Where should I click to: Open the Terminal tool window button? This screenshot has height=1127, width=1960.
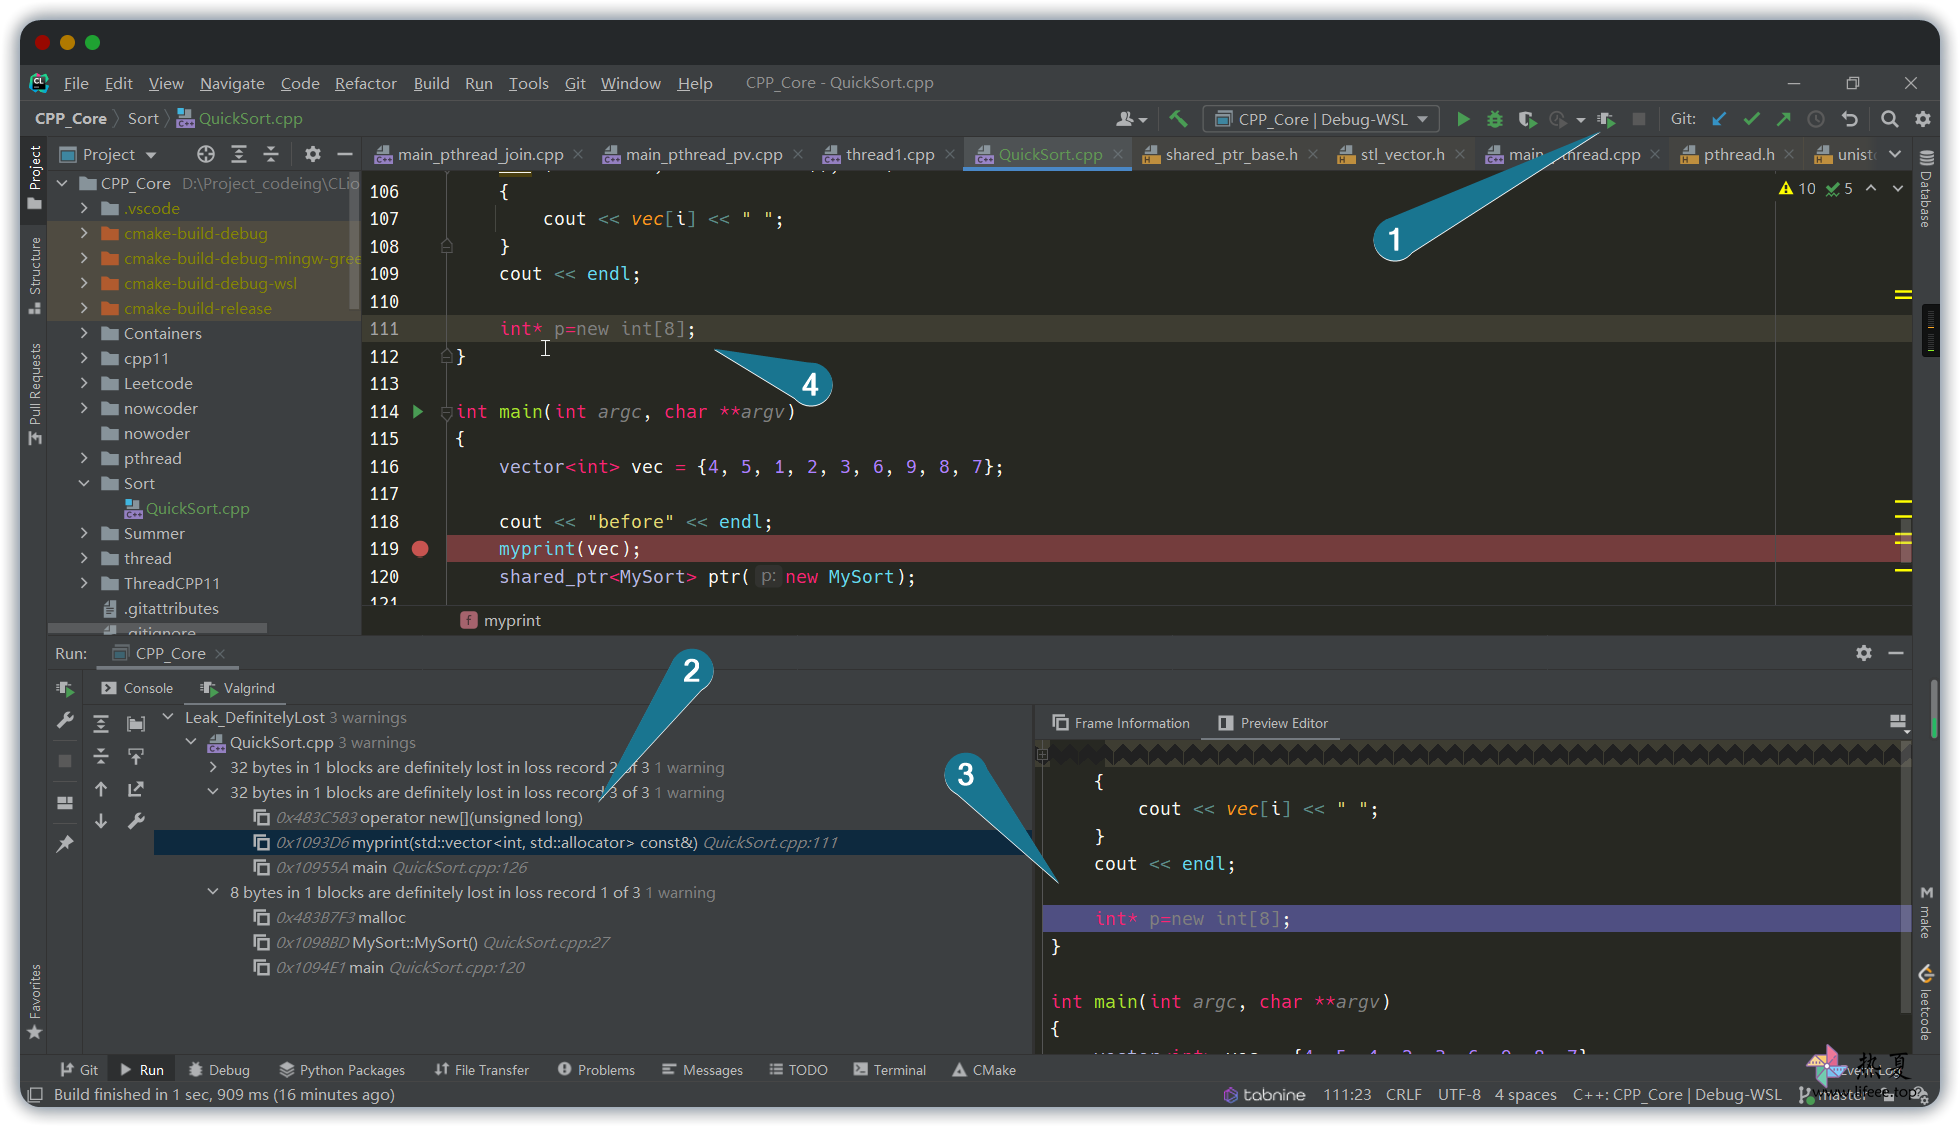point(889,1070)
